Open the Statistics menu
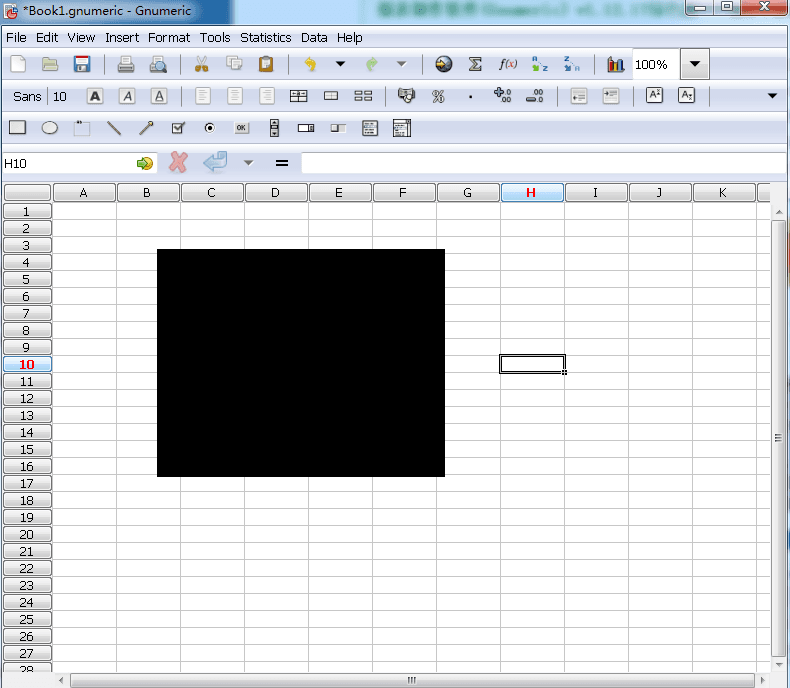The width and height of the screenshot is (790, 688). coord(265,37)
